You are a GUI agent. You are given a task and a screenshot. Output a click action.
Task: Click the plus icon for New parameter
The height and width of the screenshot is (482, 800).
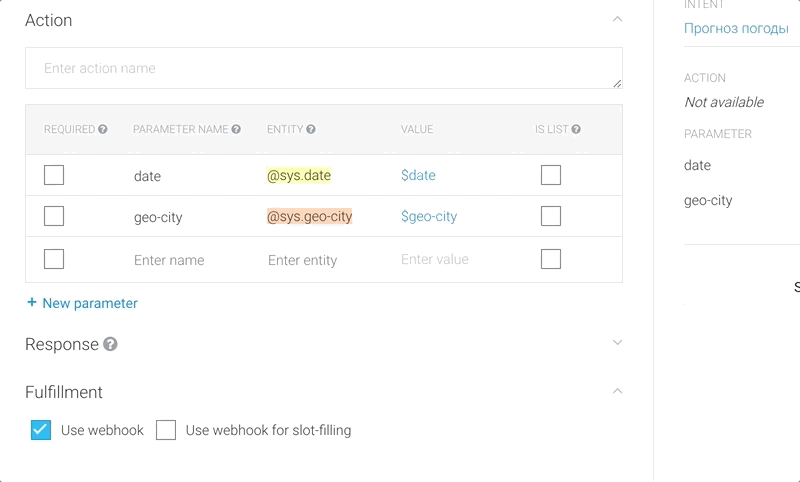pyautogui.click(x=32, y=302)
